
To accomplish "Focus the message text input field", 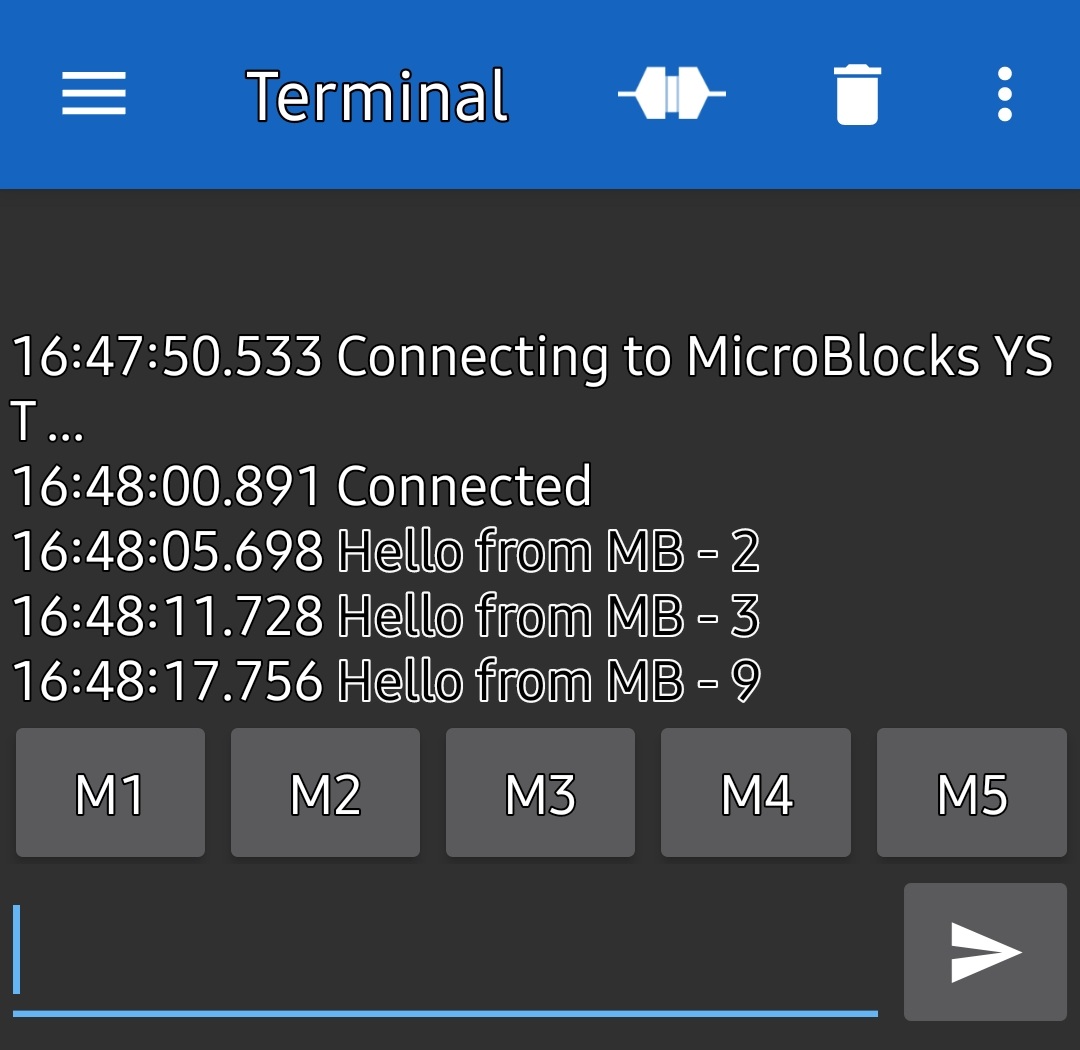I will pos(445,951).
